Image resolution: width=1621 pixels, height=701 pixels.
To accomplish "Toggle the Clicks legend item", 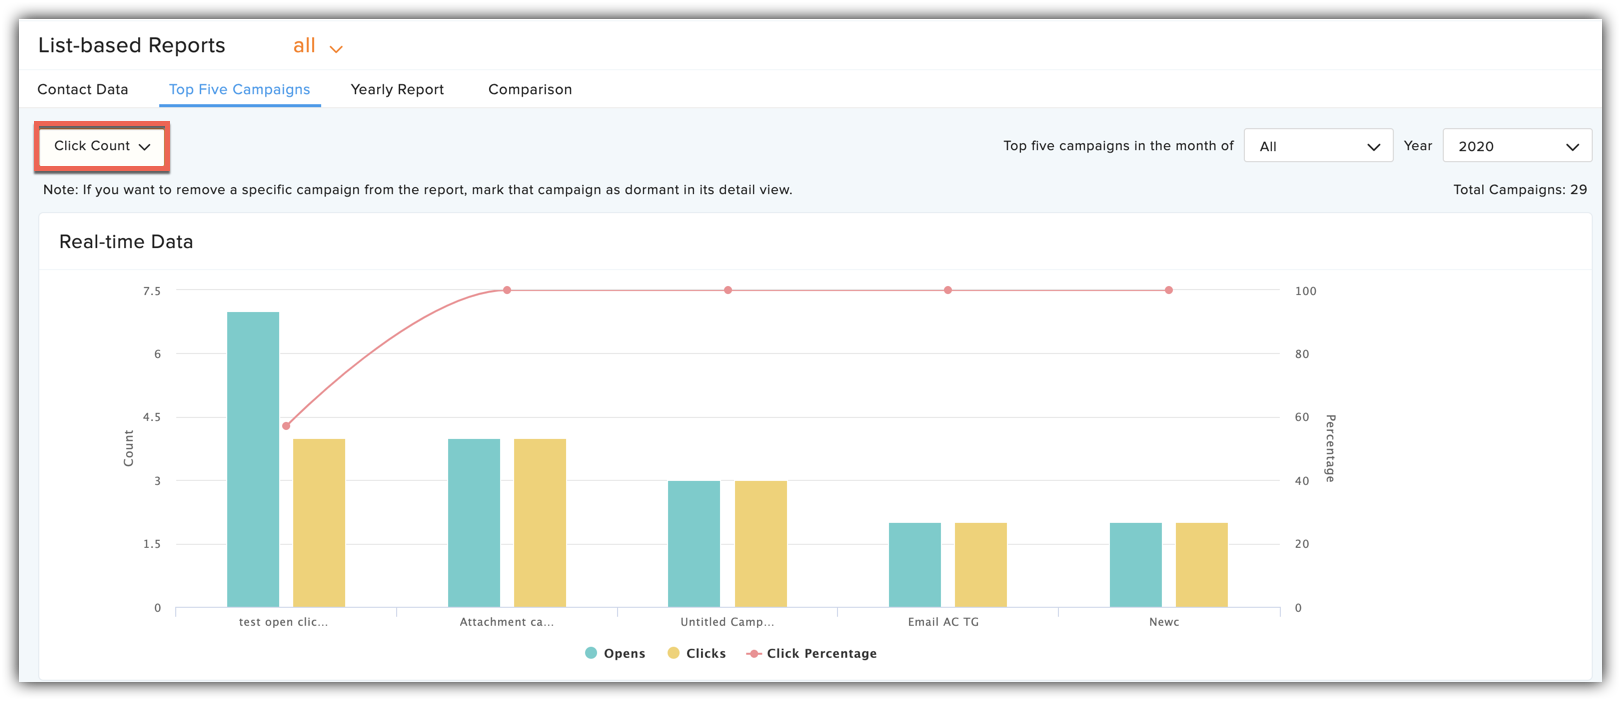I will (x=697, y=653).
